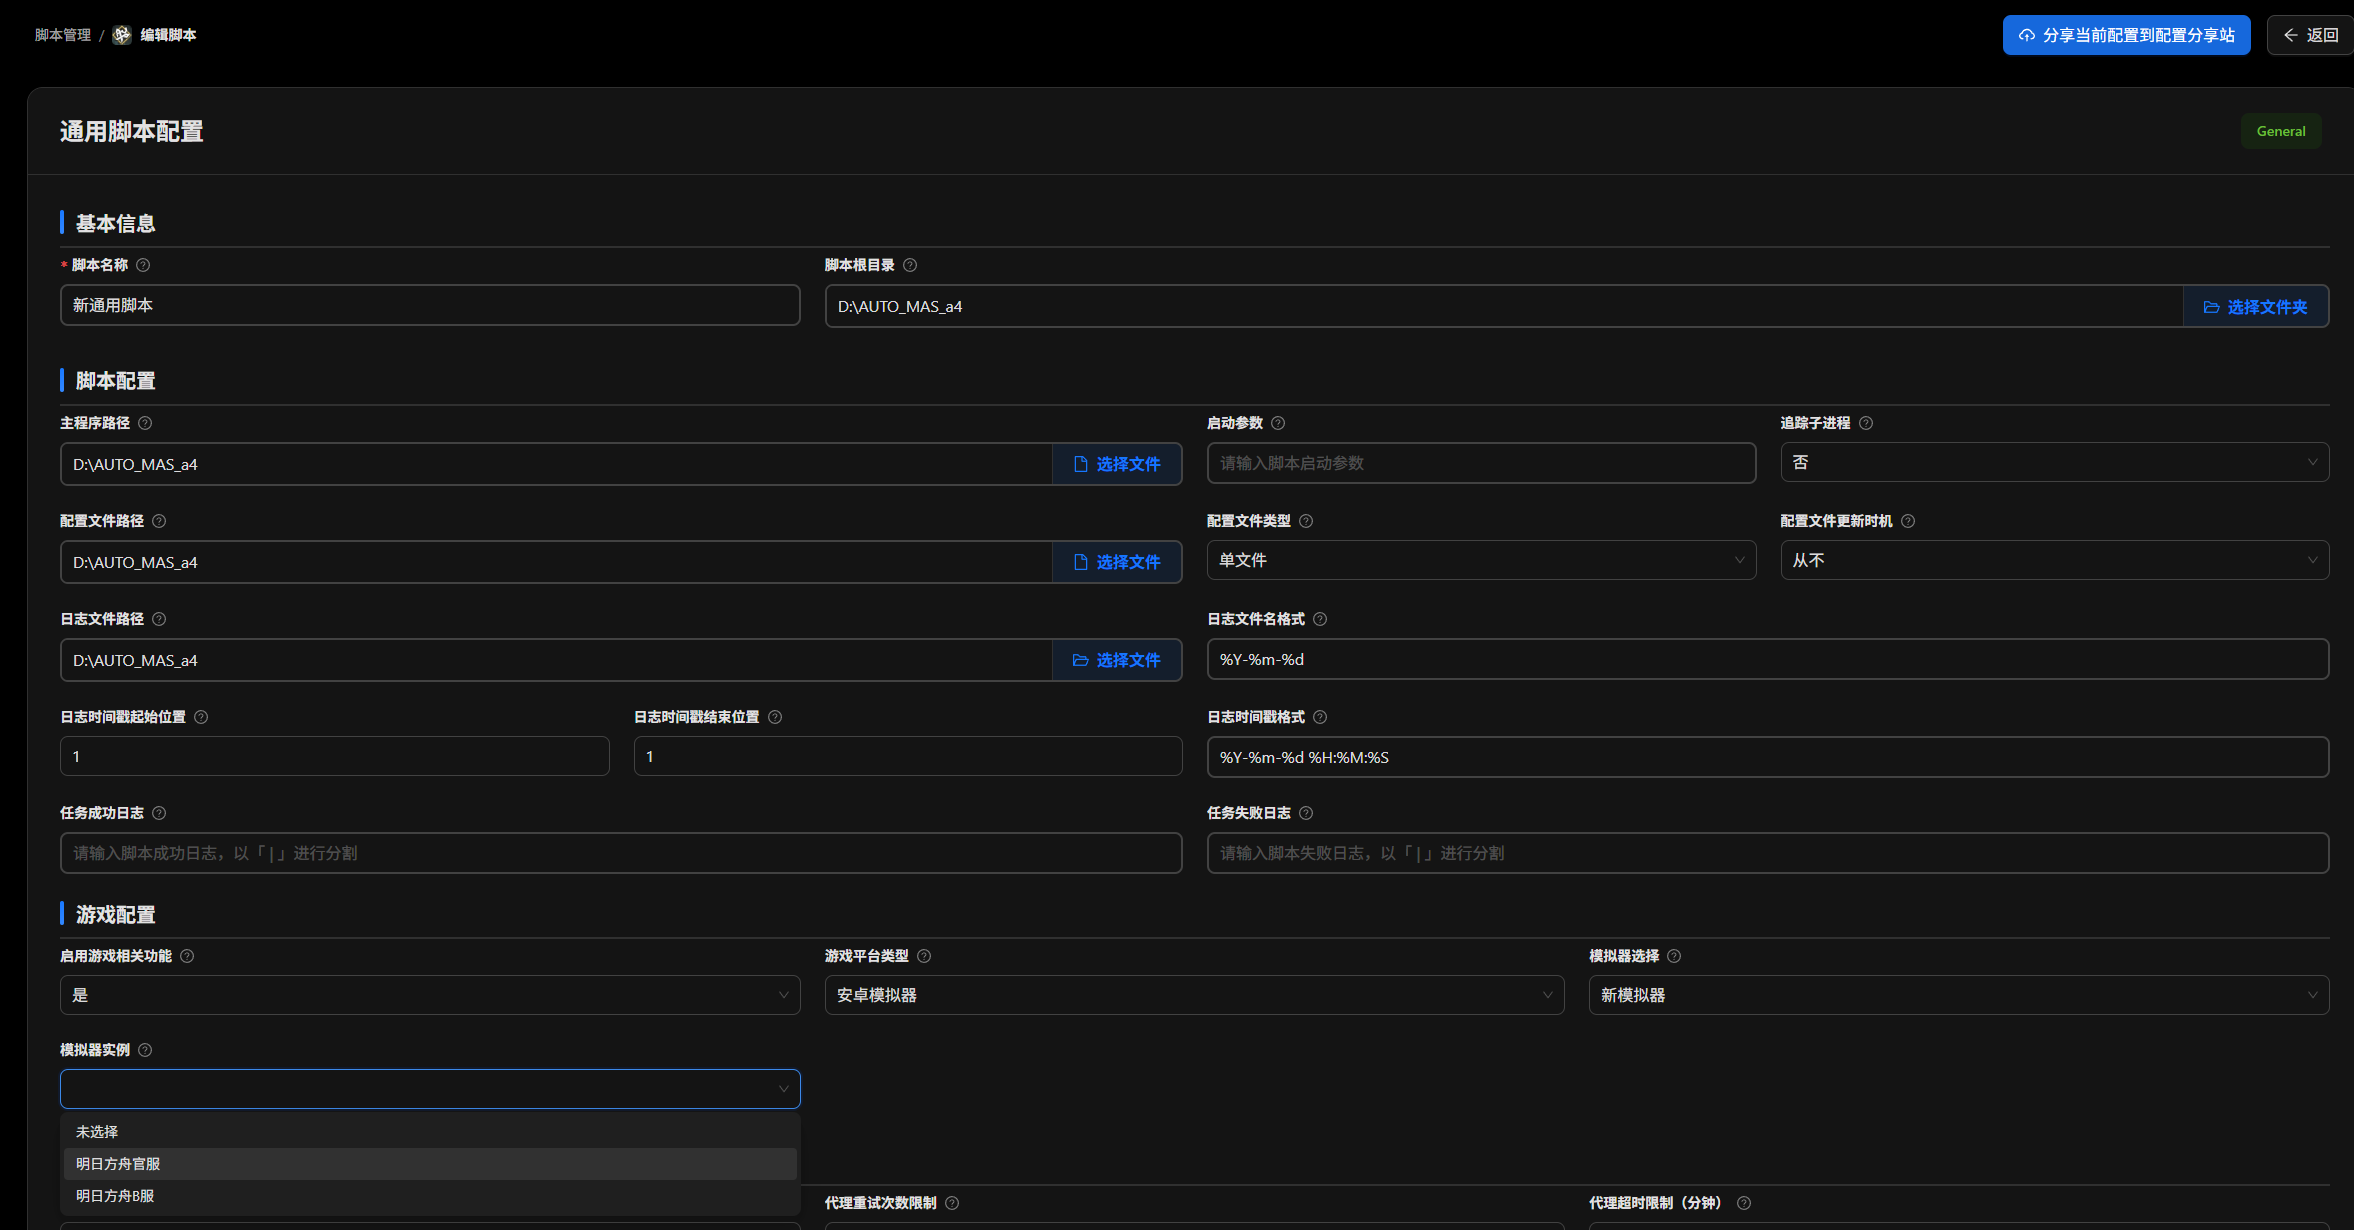
Task: Expand the 配置文件类型 dropdown showing 单文件
Action: tap(1480, 560)
